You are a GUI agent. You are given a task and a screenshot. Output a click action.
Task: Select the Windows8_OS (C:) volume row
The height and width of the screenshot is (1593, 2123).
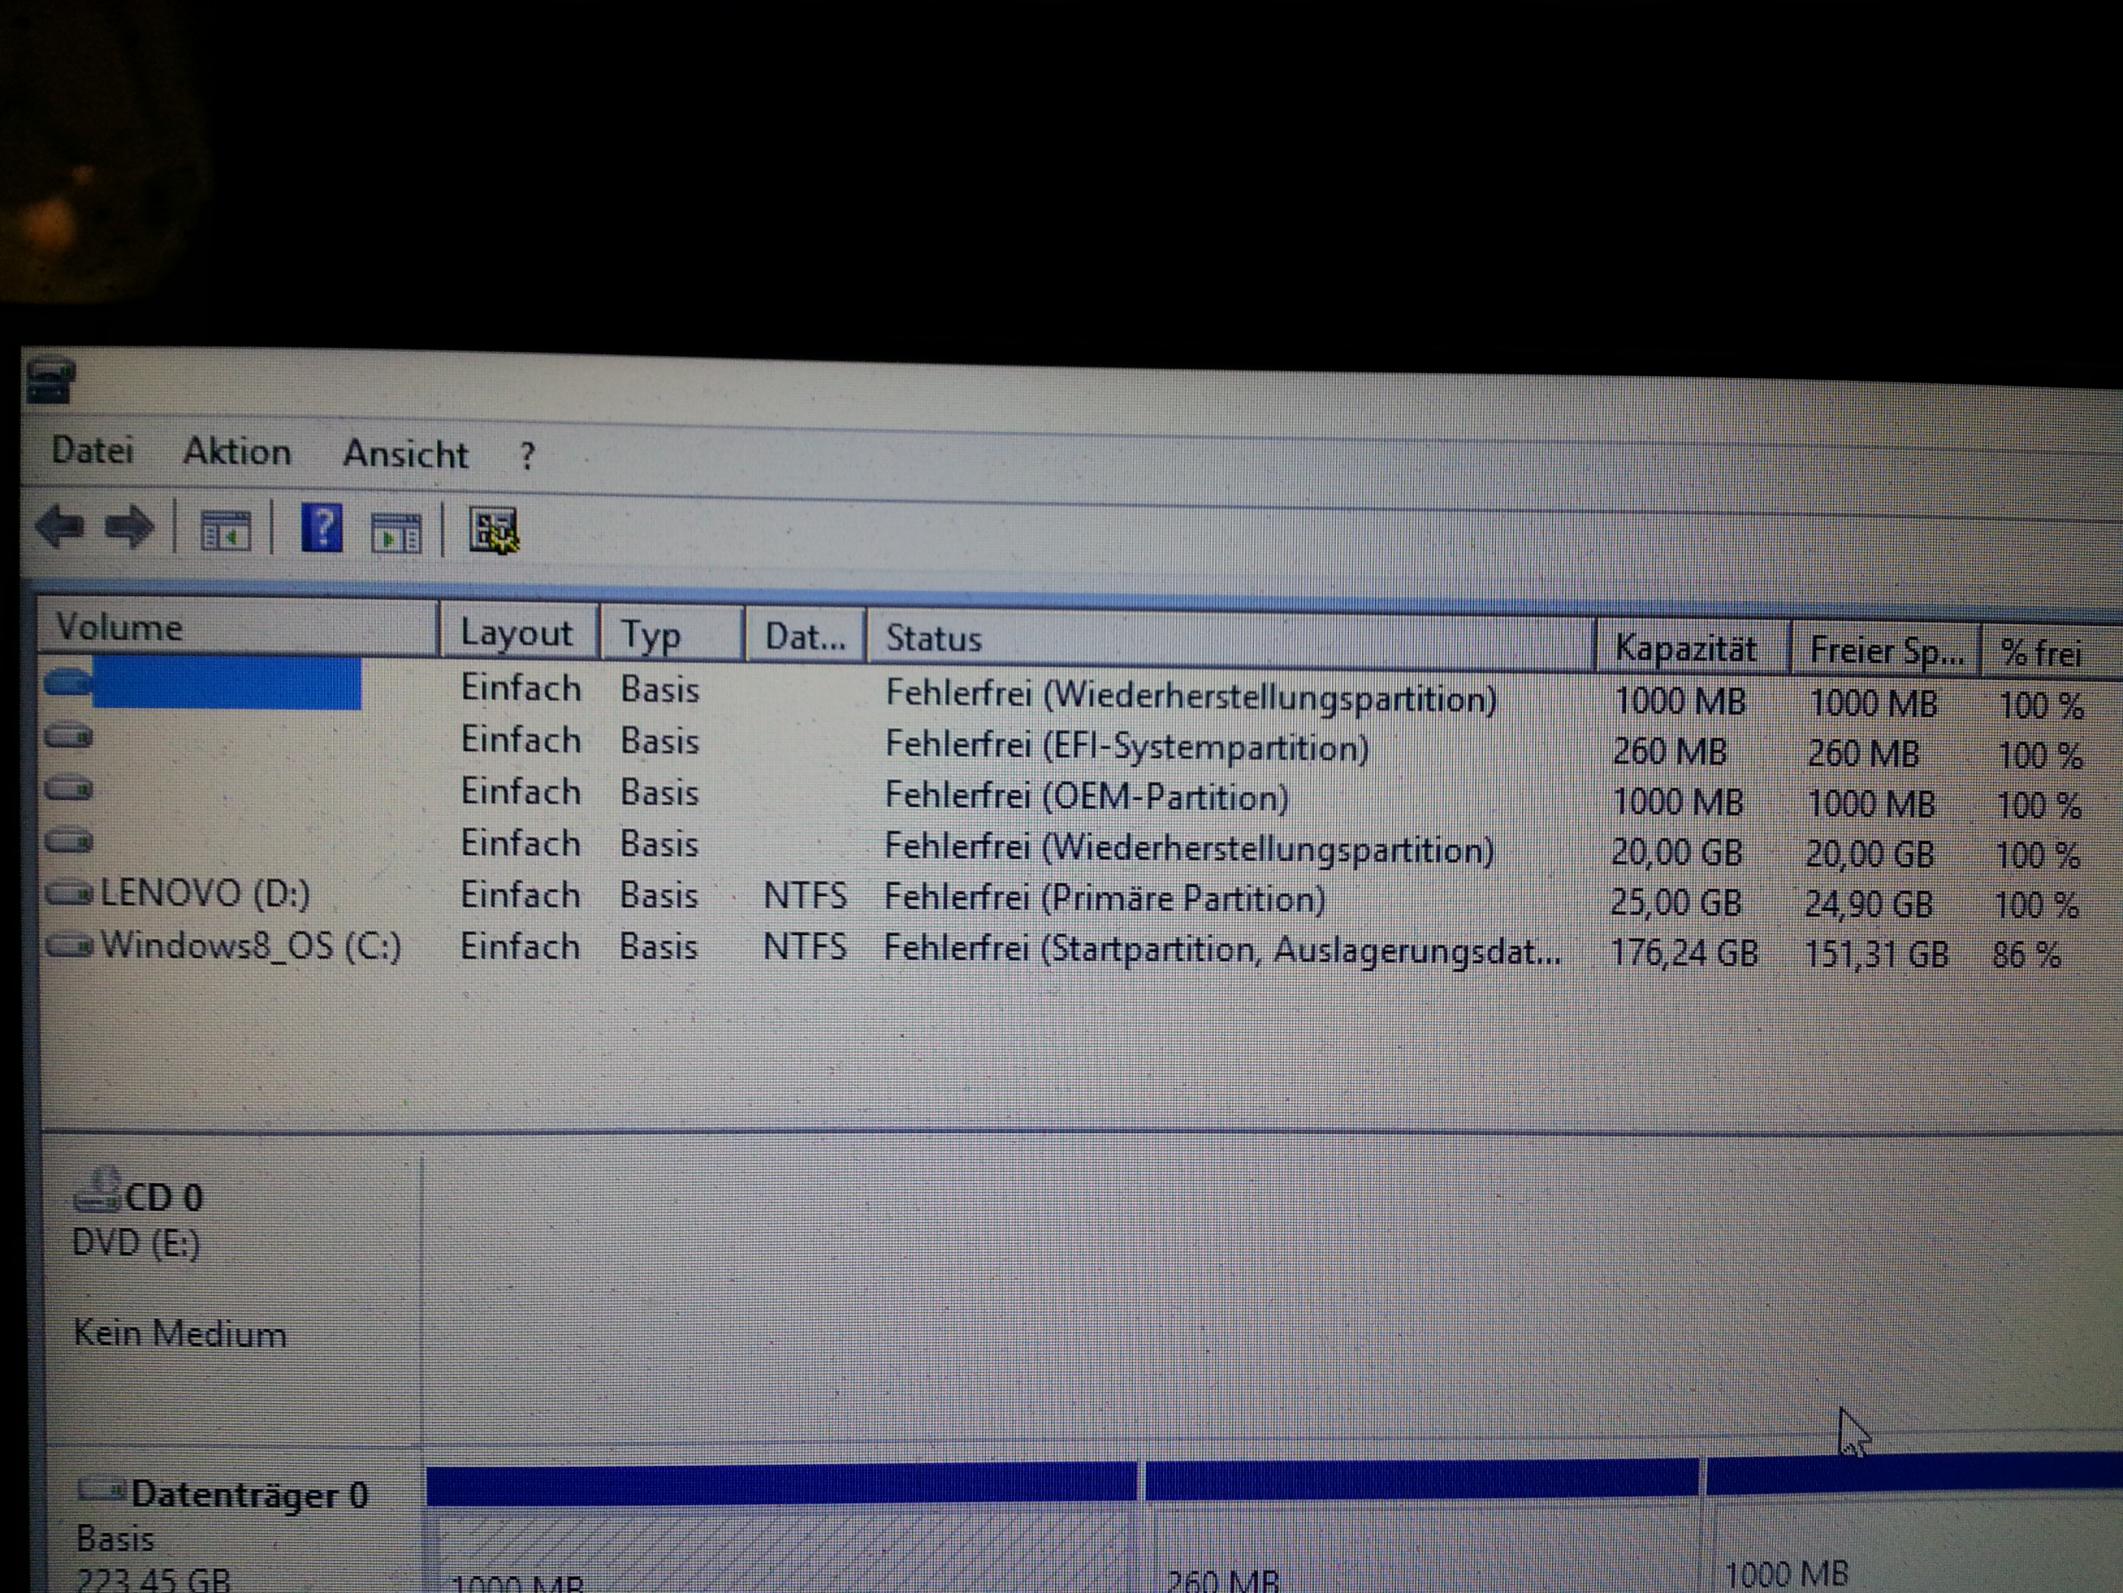tap(250, 946)
